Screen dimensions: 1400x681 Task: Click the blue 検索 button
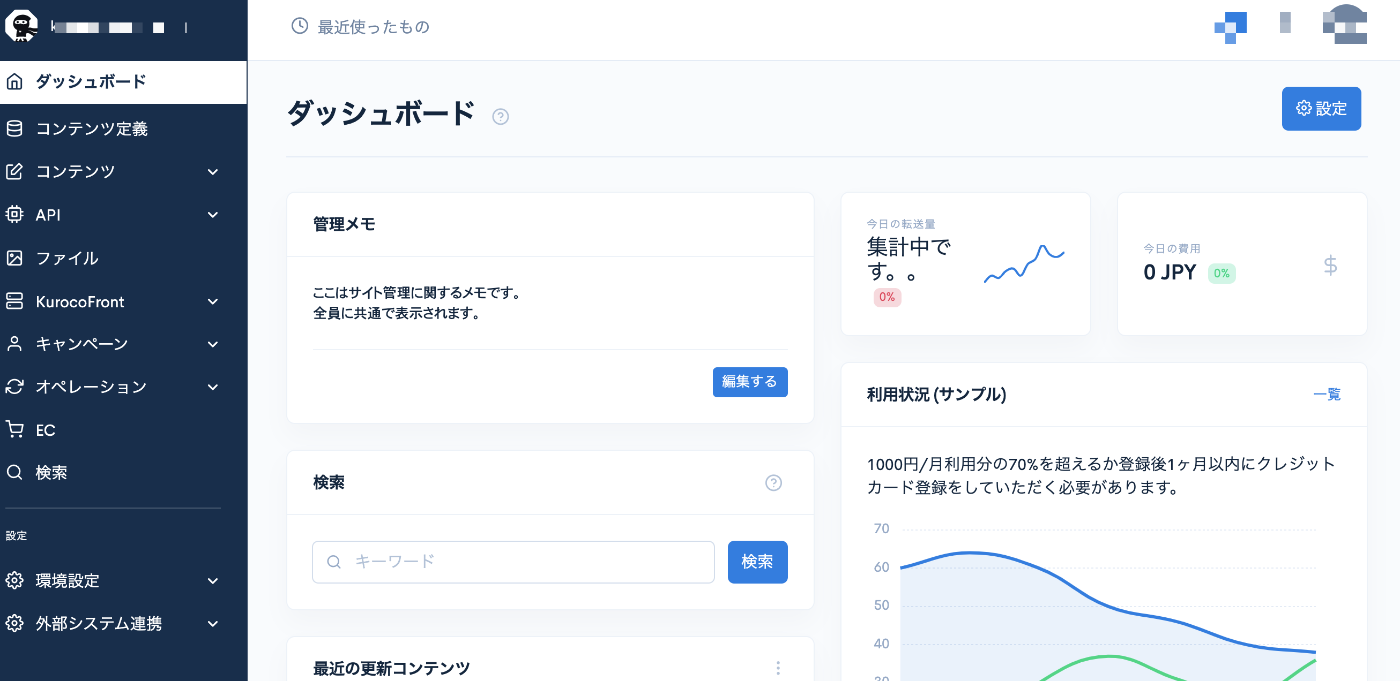point(758,562)
